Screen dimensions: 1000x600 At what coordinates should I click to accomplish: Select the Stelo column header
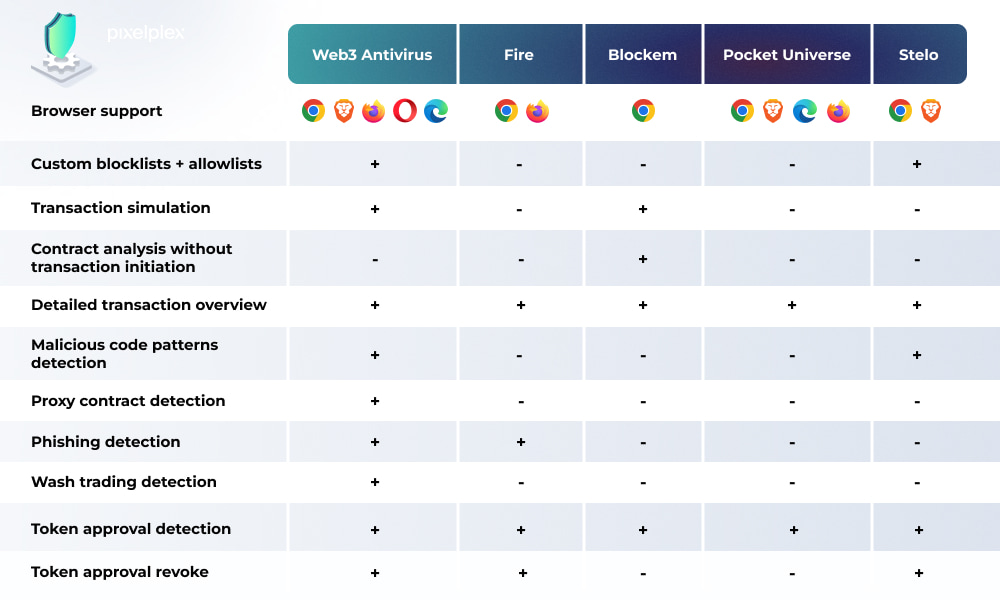tap(920, 54)
